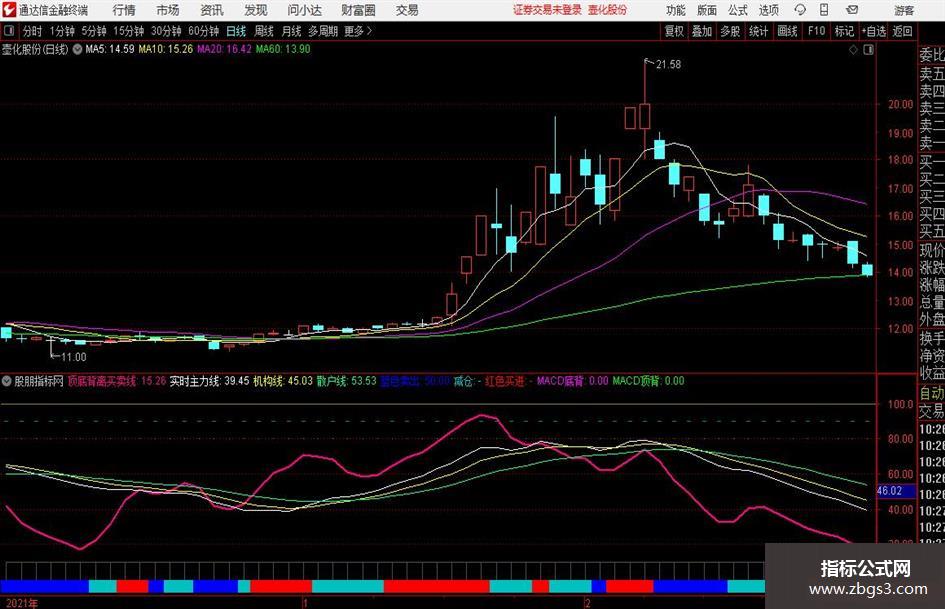Click the 换手 row in right sidebar
945x609 pixels.
(x=932, y=338)
